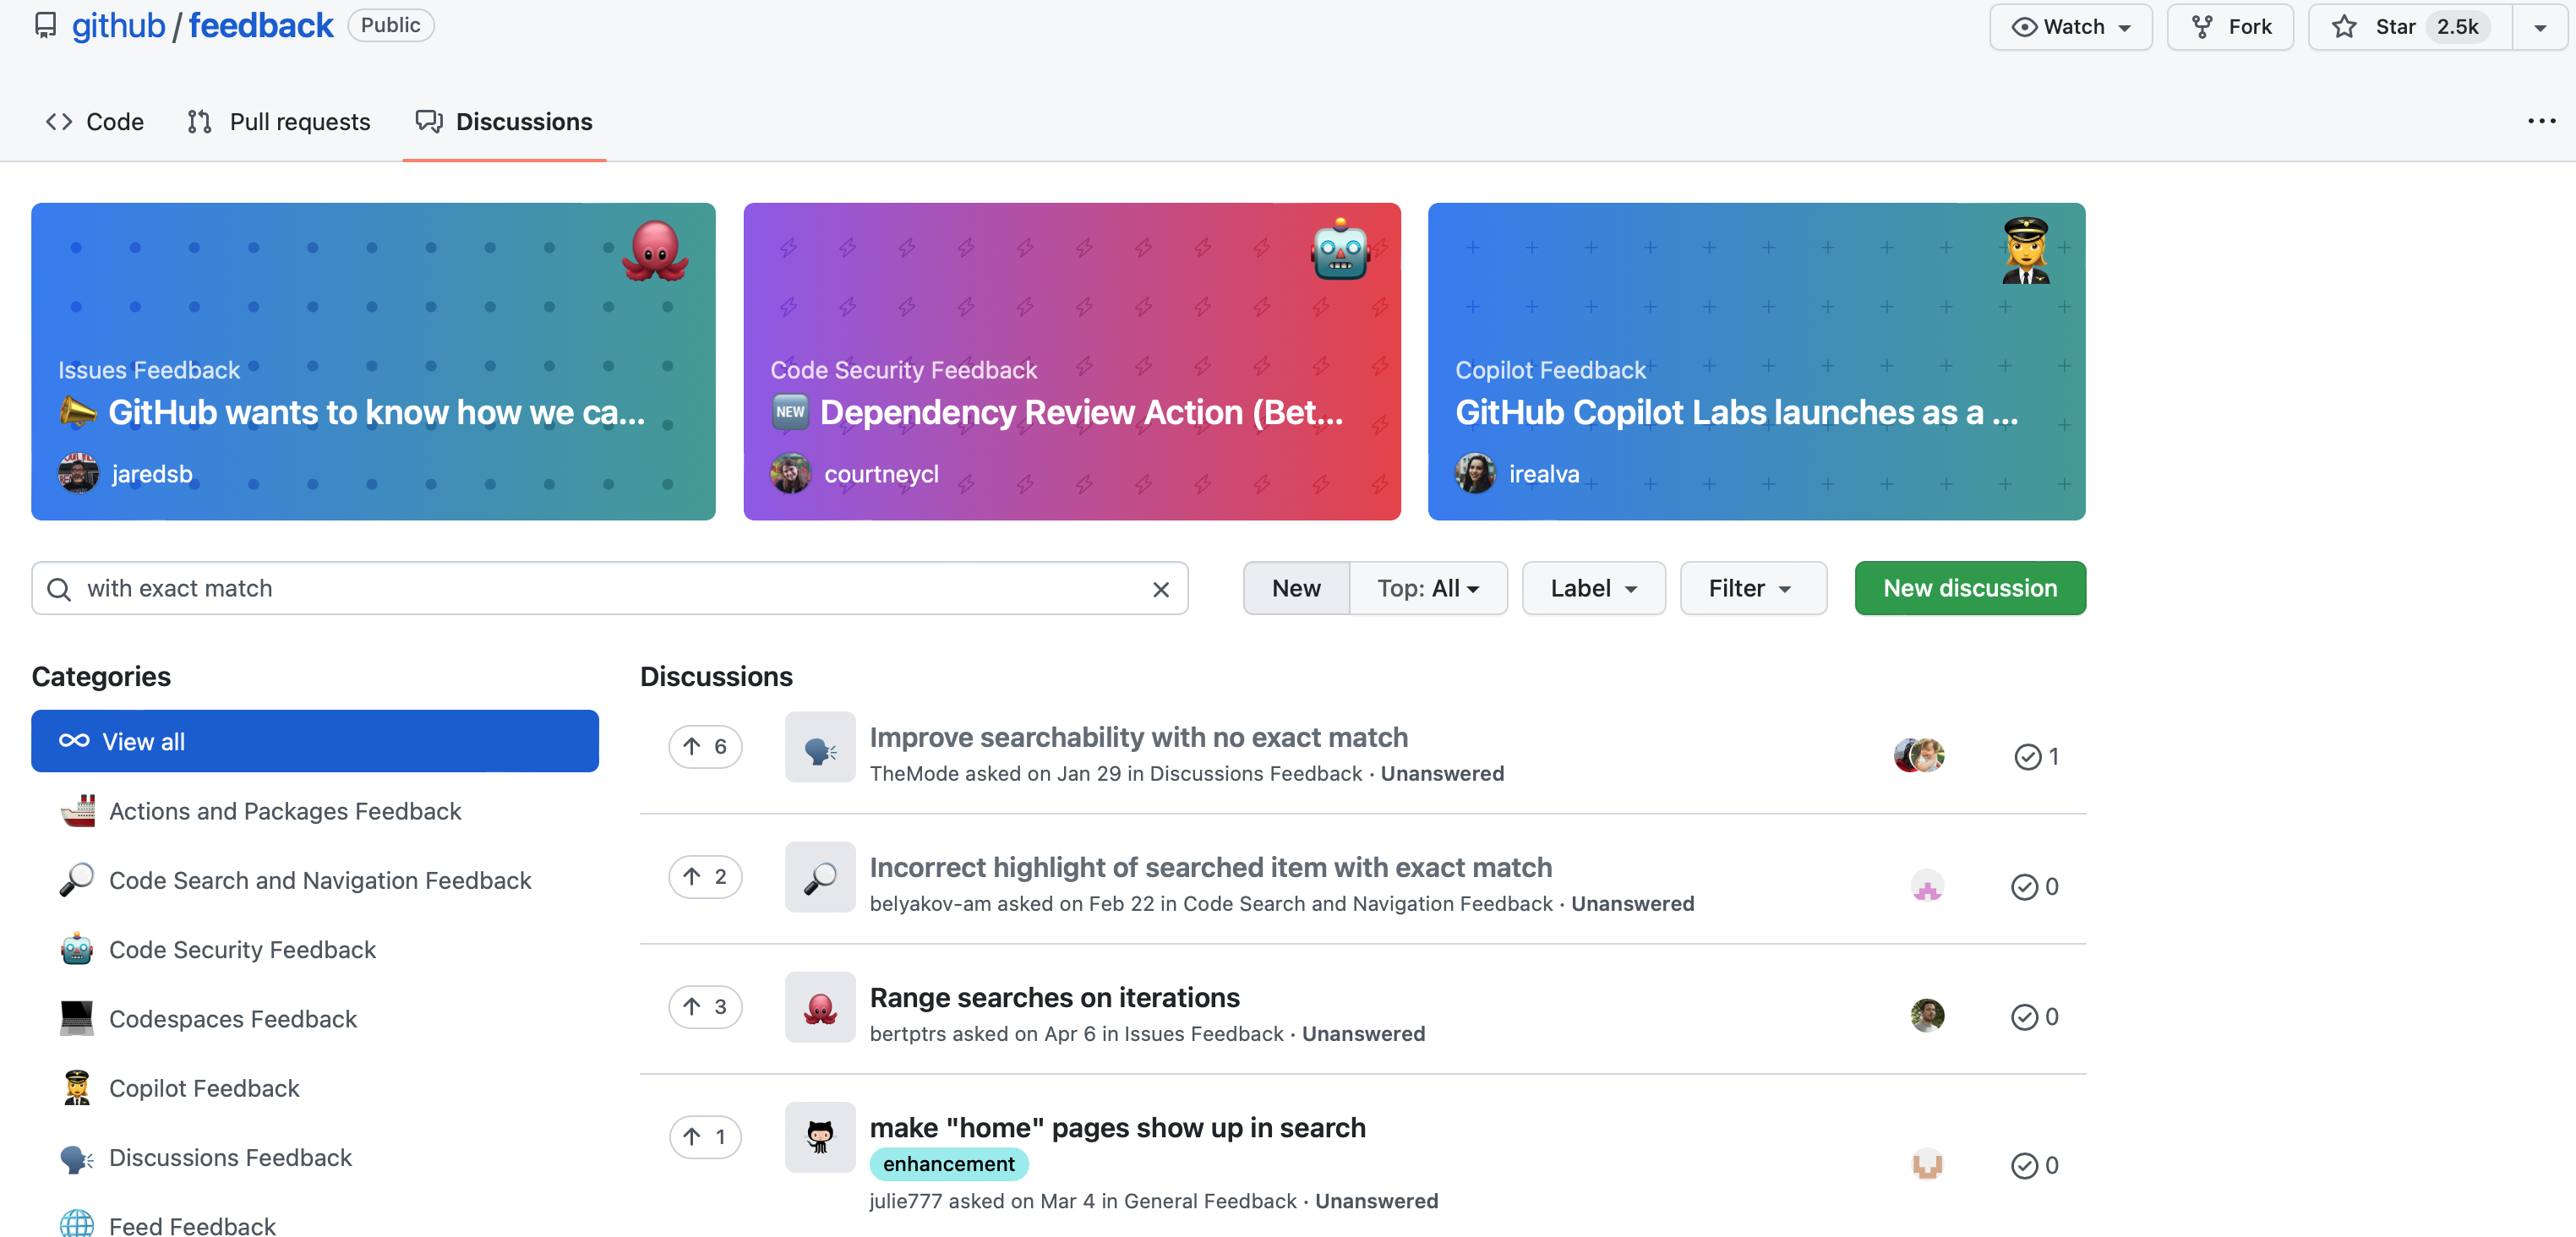Upvote the Range searches on iterations discussion

704,1007
